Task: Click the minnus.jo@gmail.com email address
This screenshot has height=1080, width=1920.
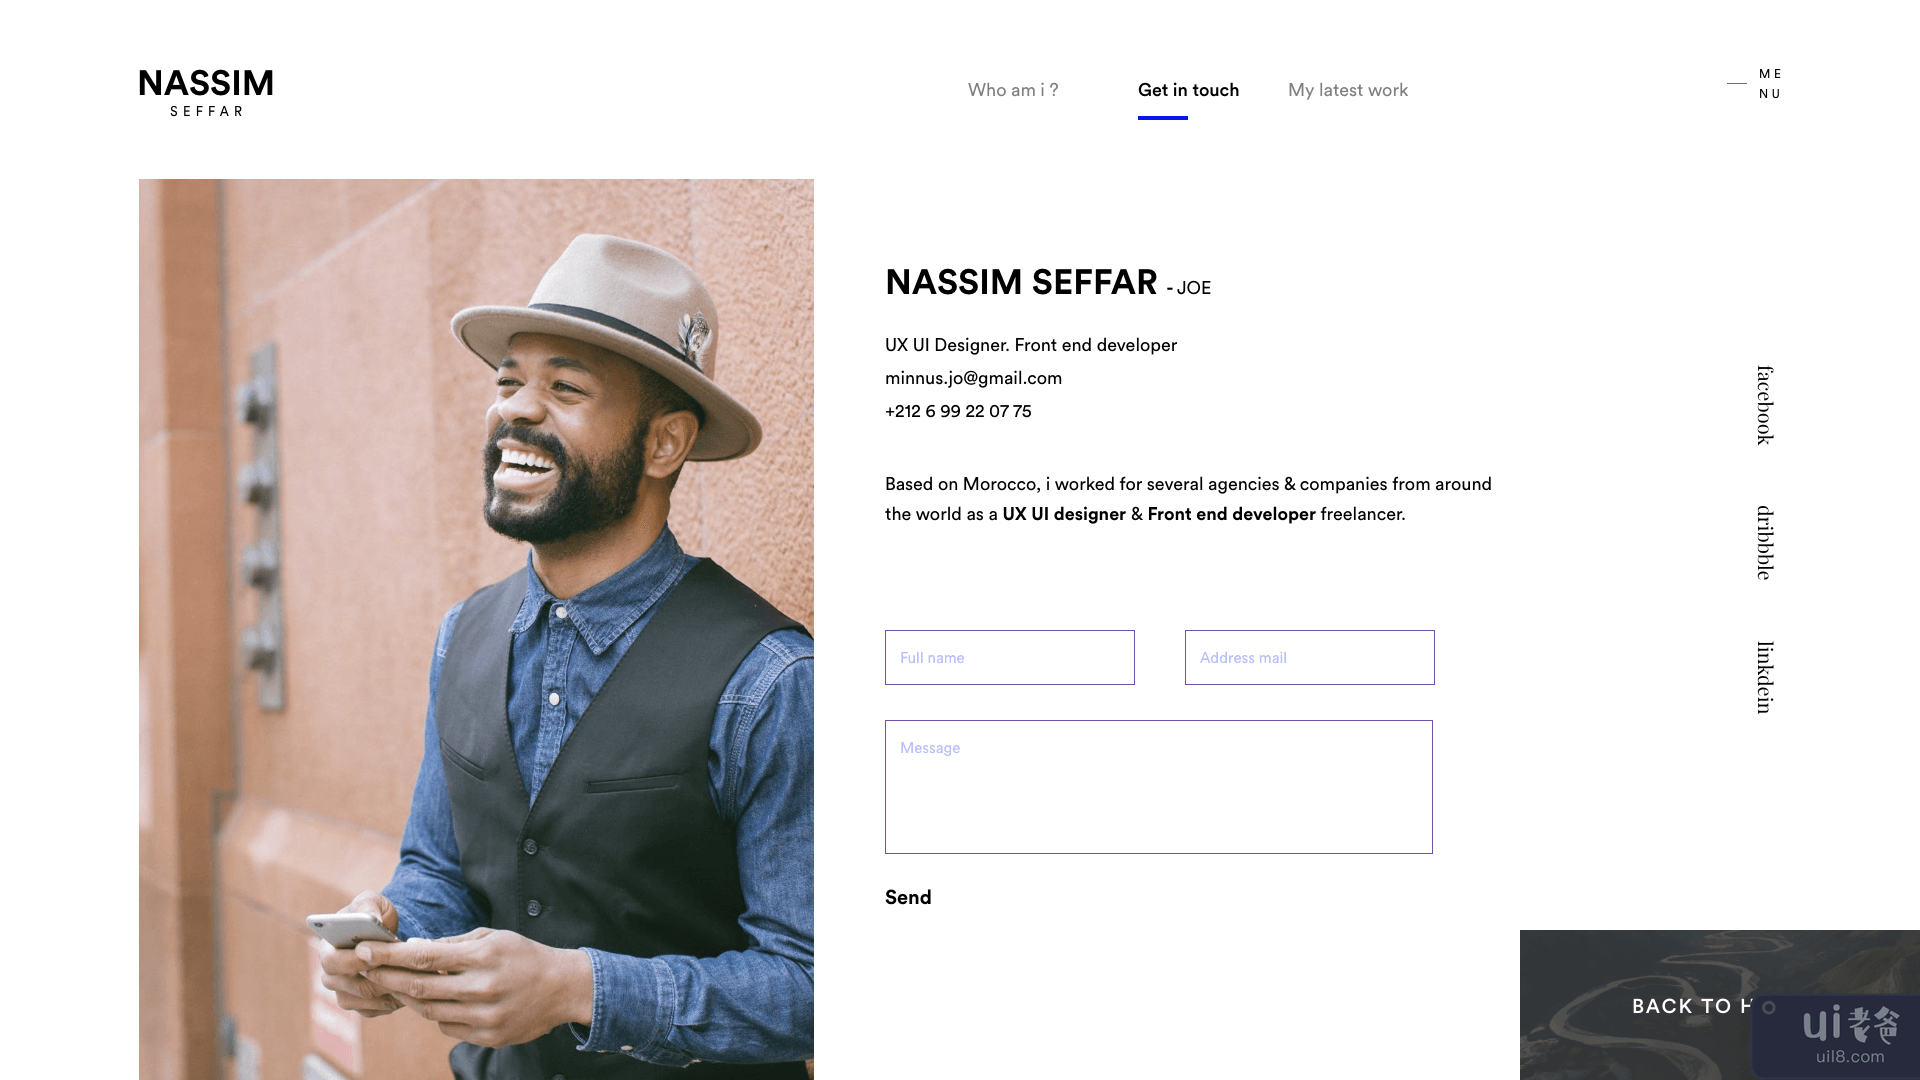Action: pyautogui.click(x=973, y=378)
